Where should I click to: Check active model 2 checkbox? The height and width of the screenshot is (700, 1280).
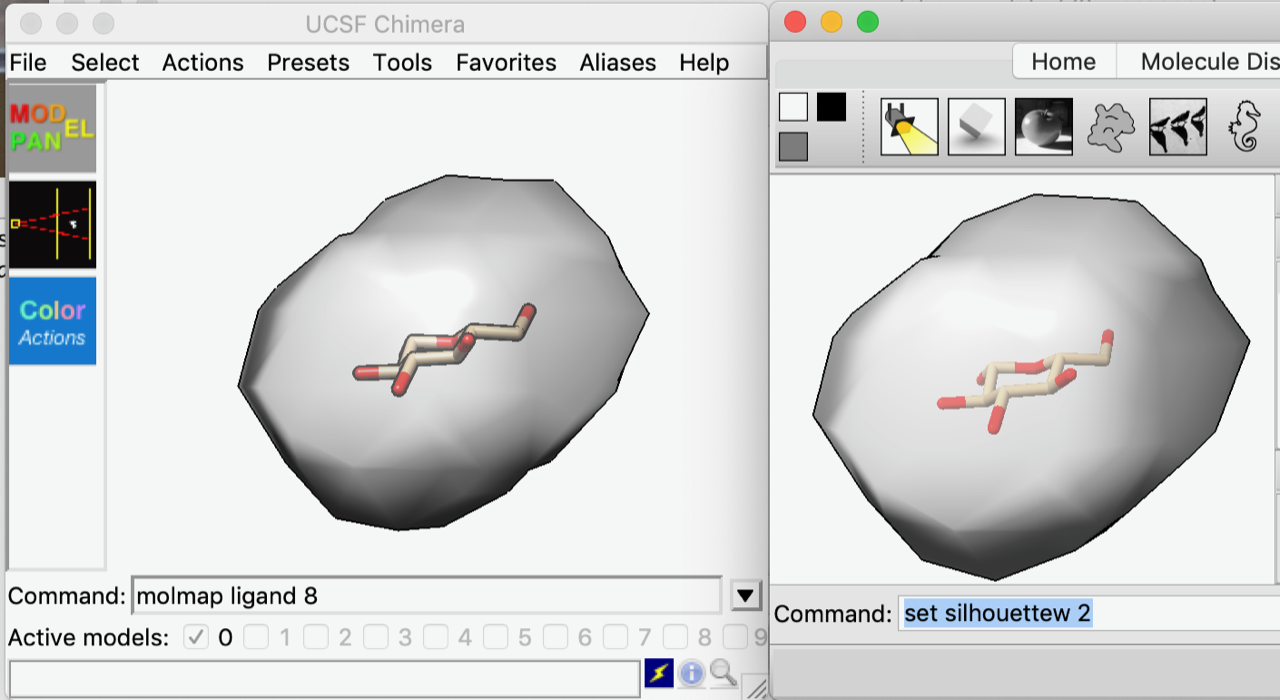(316, 637)
